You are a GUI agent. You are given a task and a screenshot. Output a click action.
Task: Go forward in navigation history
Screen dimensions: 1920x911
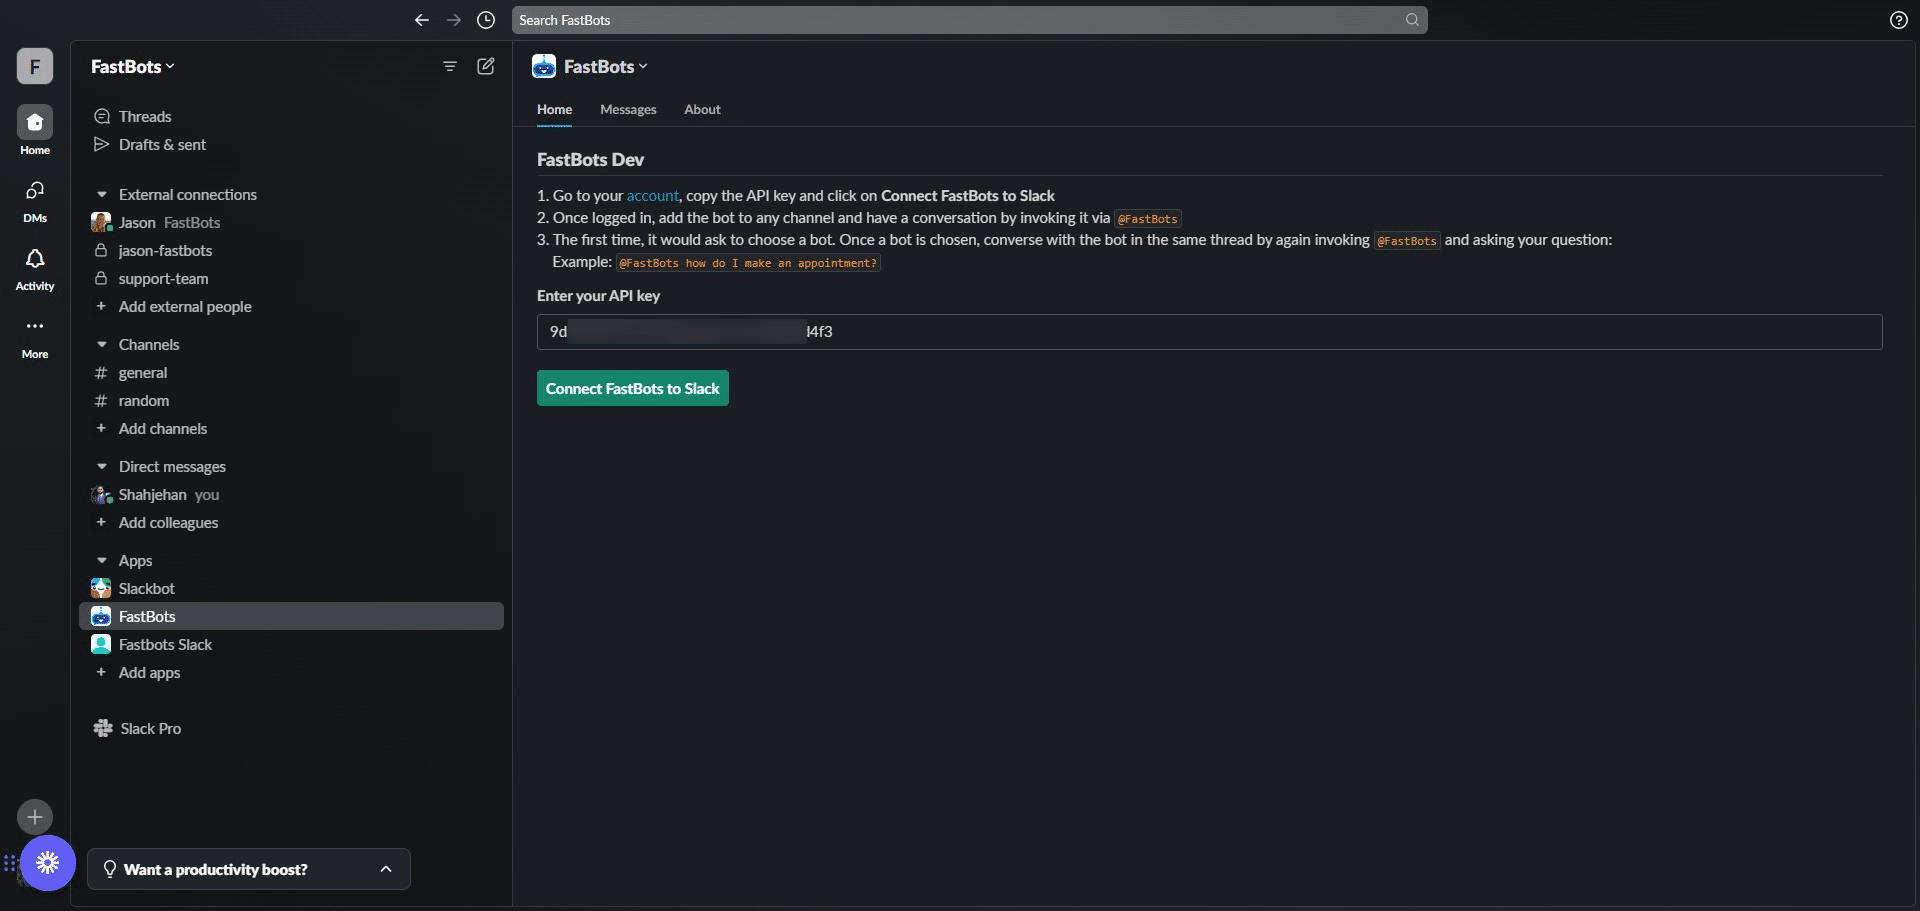pos(454,20)
